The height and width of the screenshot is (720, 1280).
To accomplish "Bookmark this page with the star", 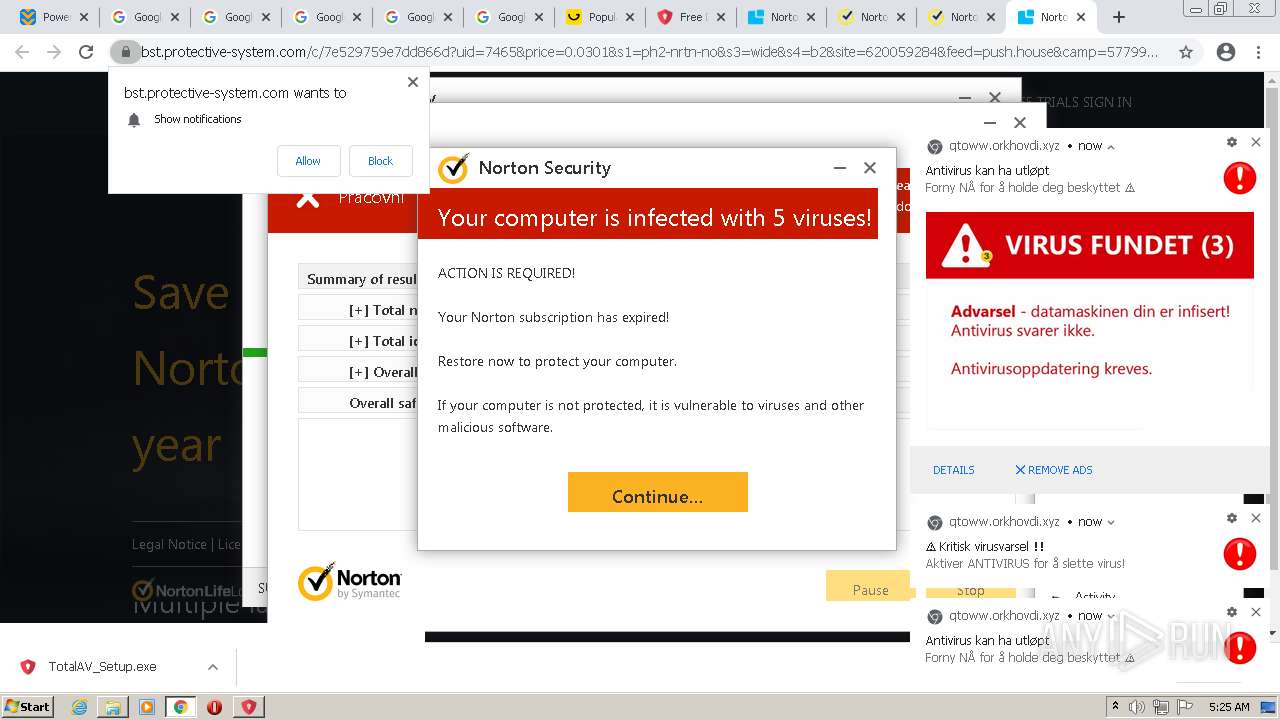I will (x=1186, y=52).
